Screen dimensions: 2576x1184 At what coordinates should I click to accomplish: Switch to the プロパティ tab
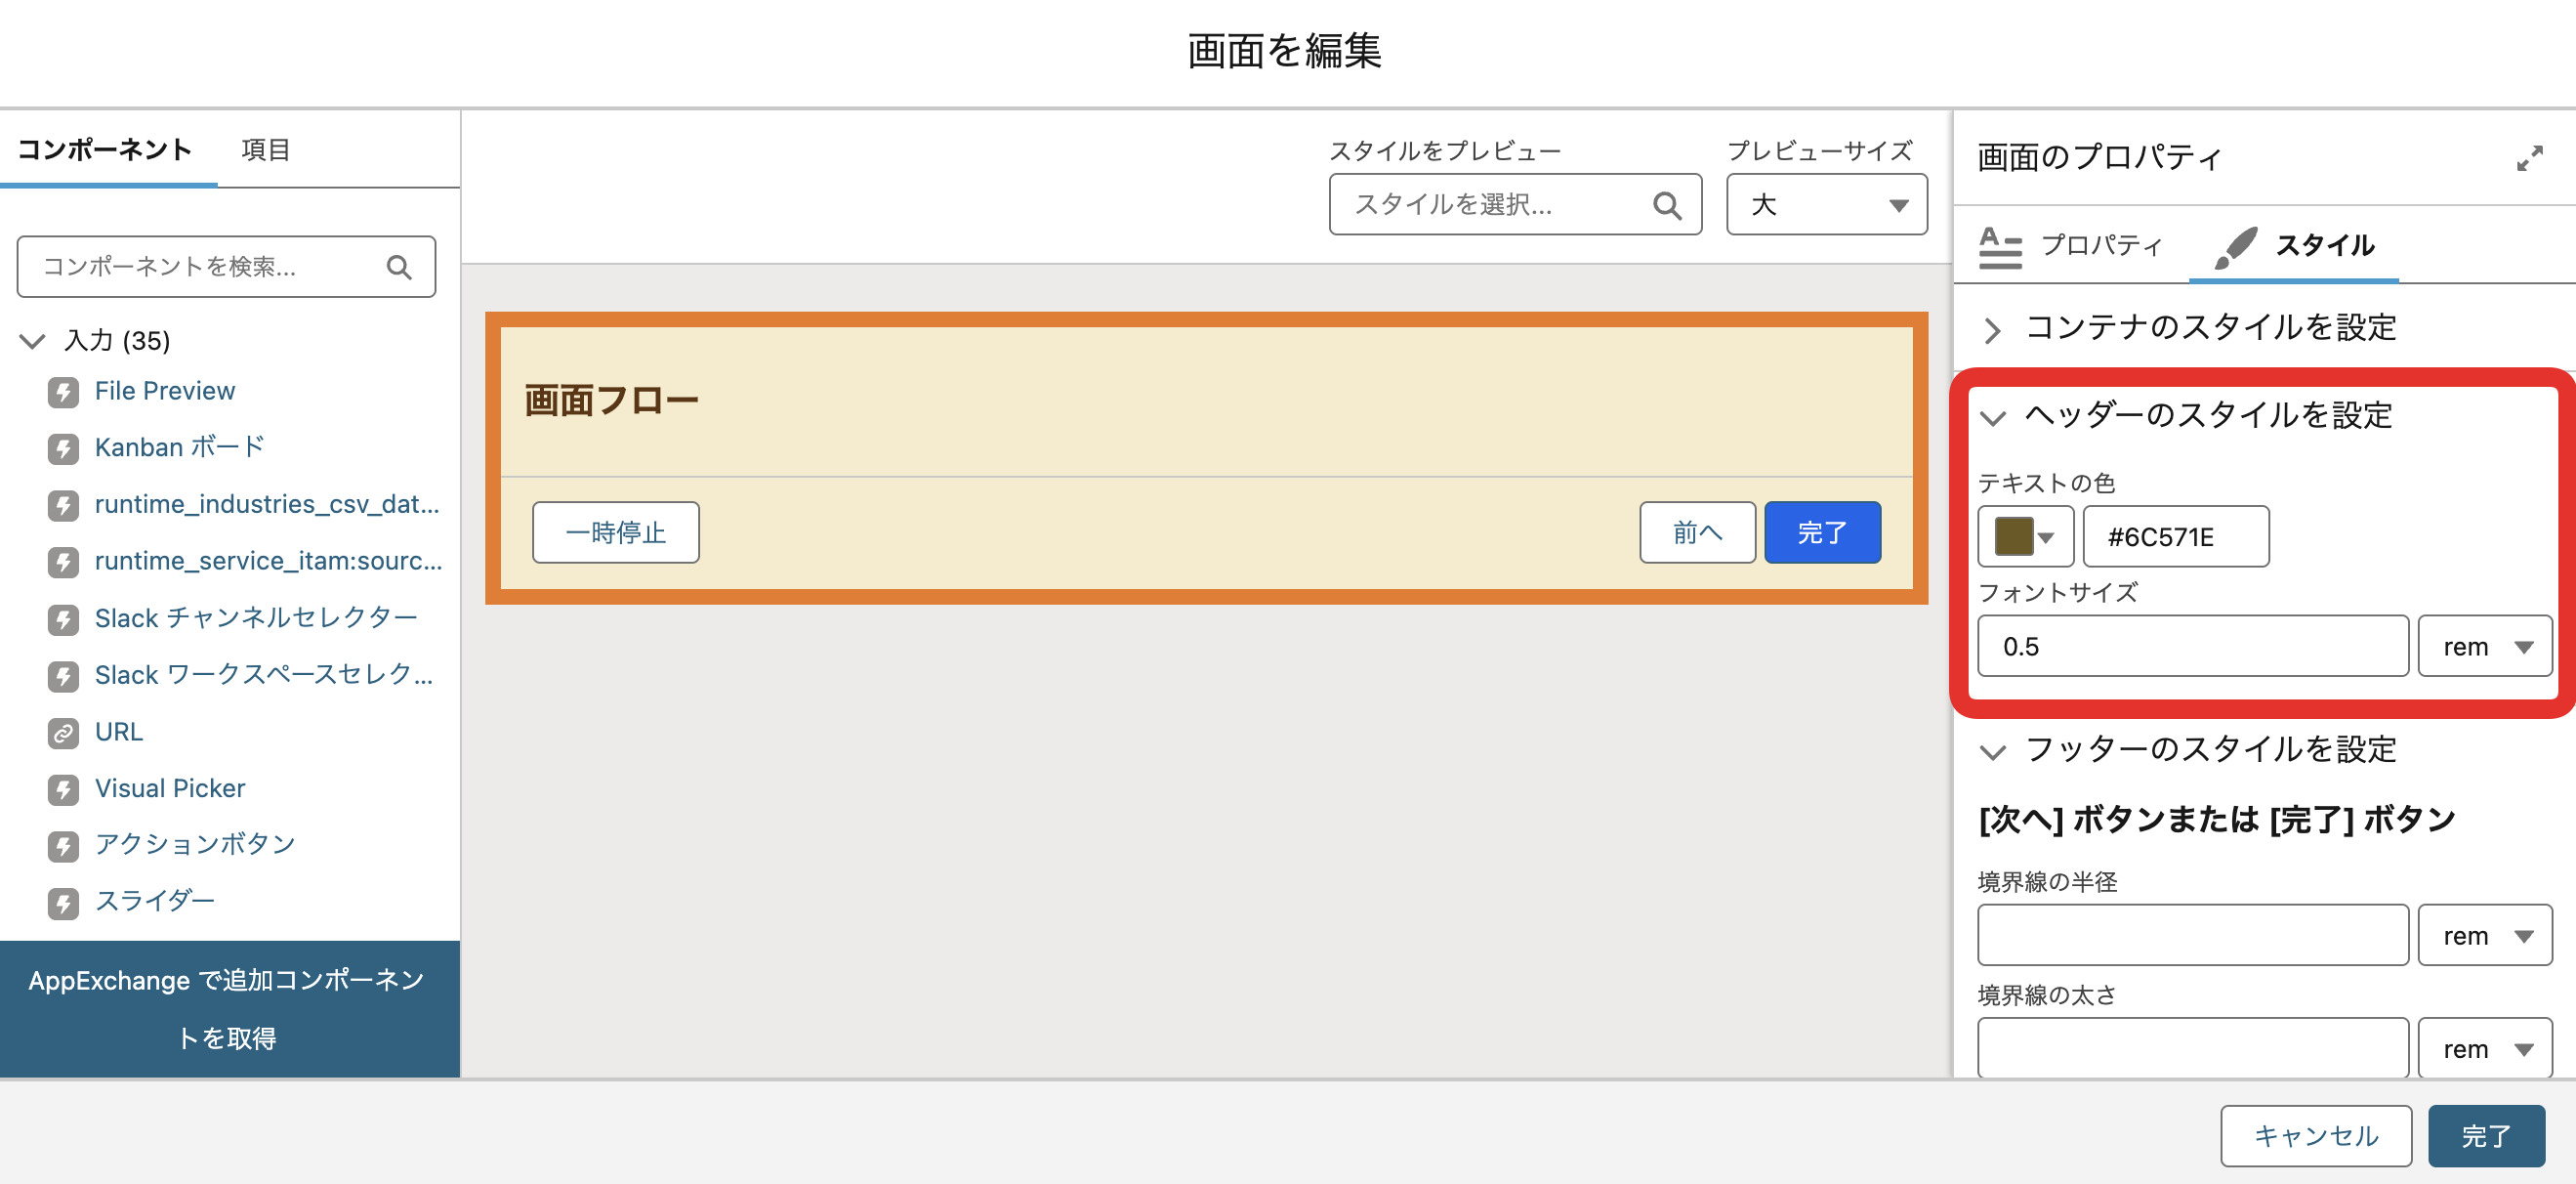tap(2072, 245)
